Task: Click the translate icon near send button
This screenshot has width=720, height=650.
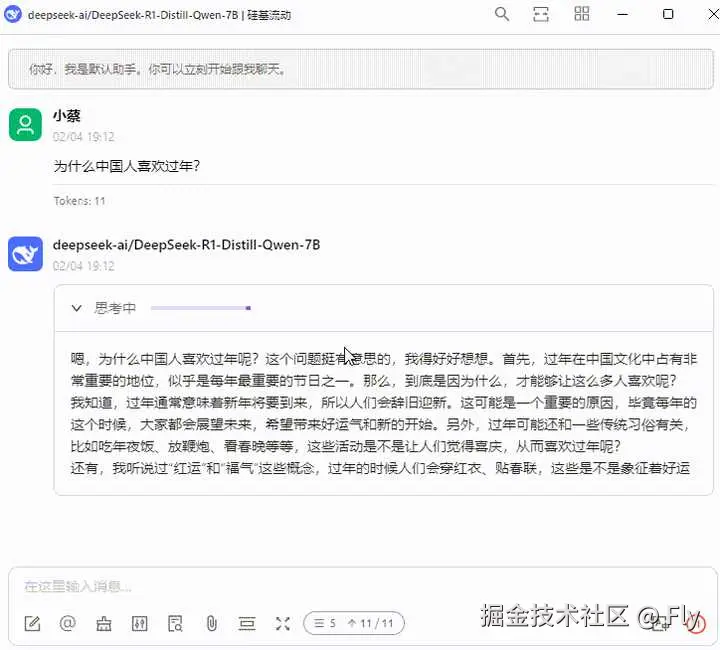Action: [x=660, y=623]
